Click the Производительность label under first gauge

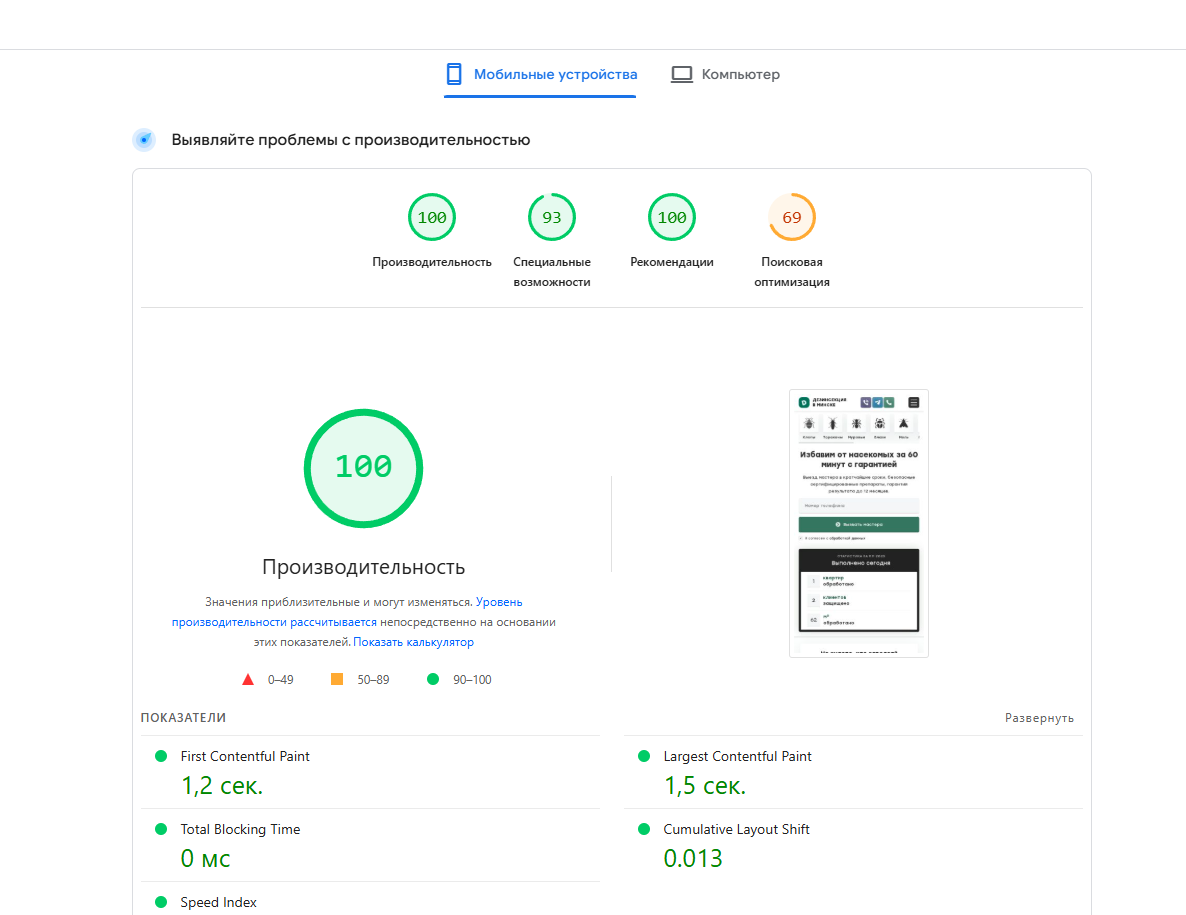tap(432, 262)
